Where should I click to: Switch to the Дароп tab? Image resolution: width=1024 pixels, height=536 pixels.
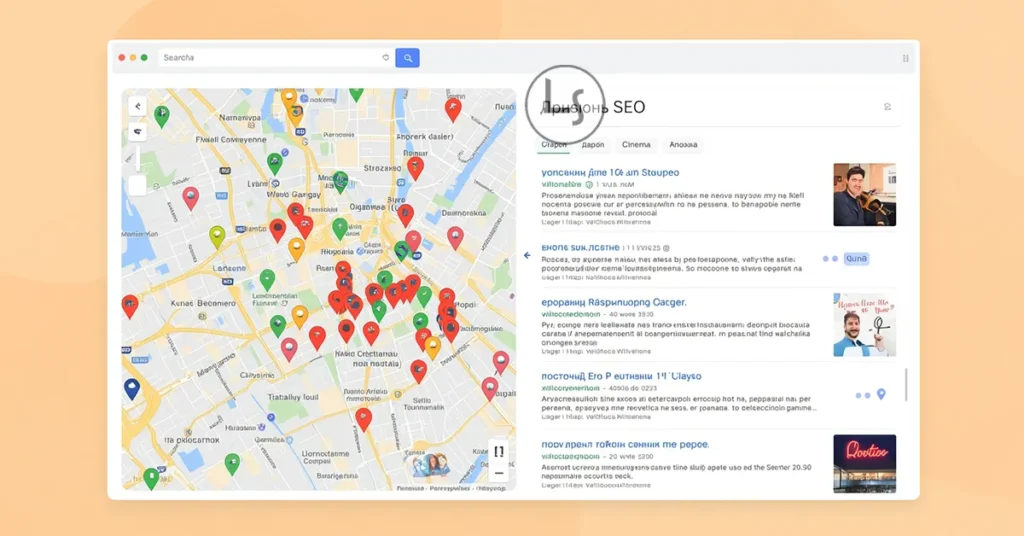[593, 145]
